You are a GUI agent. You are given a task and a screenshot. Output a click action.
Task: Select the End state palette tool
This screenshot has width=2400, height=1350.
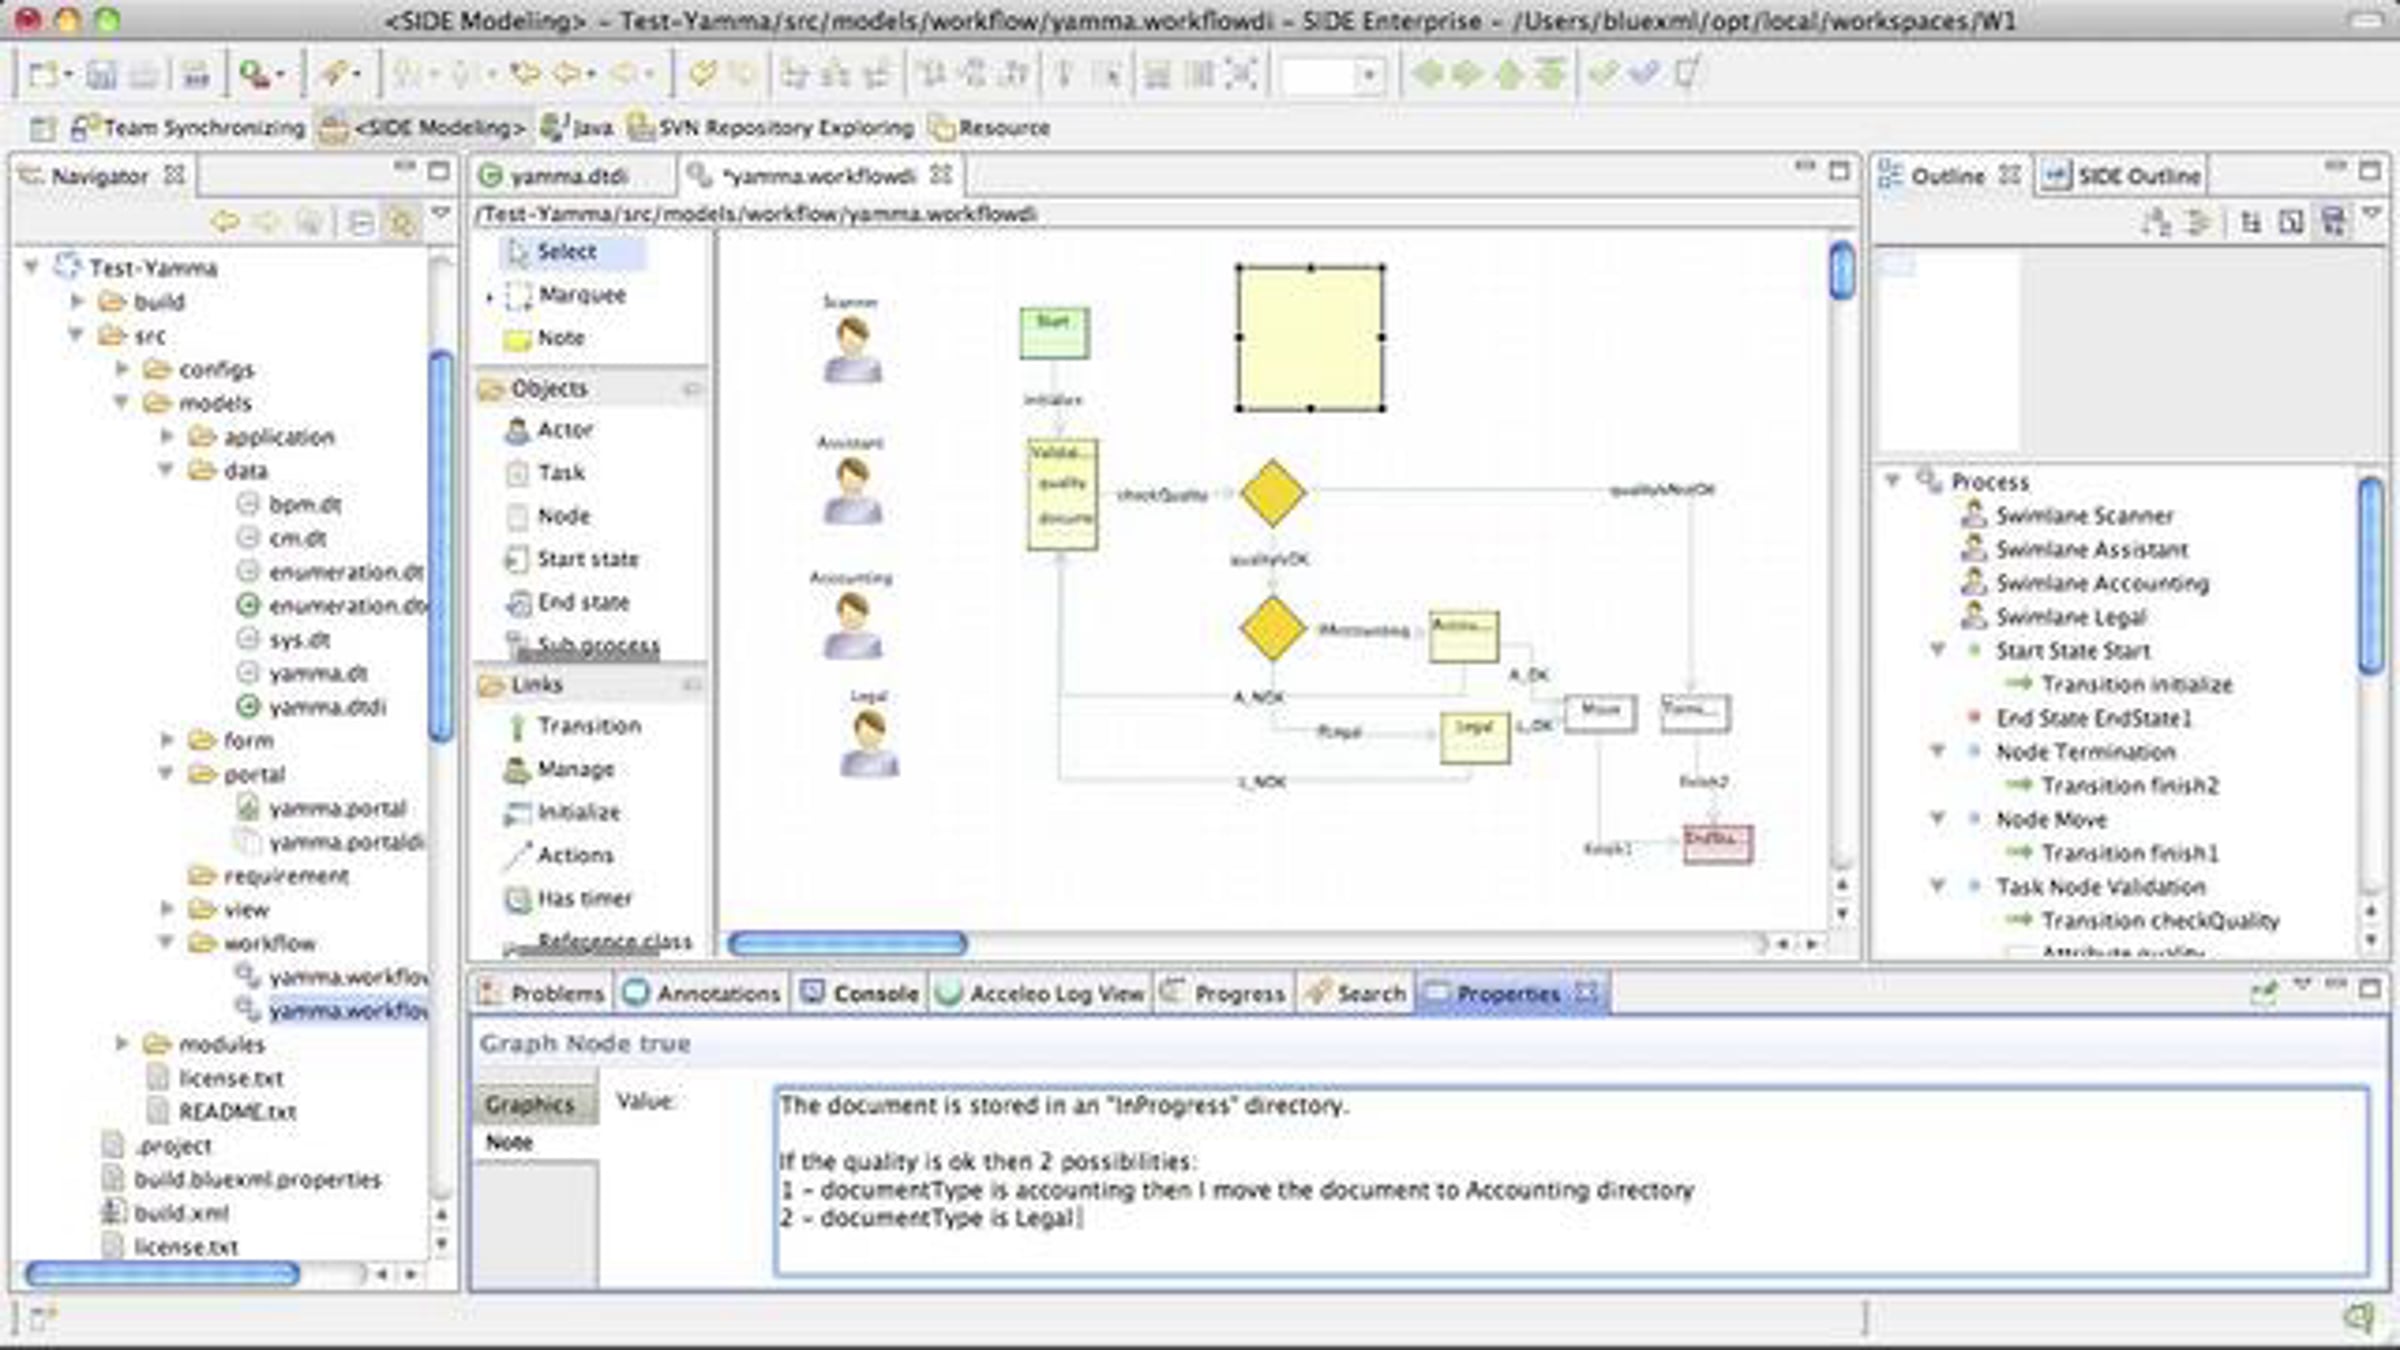tap(582, 602)
